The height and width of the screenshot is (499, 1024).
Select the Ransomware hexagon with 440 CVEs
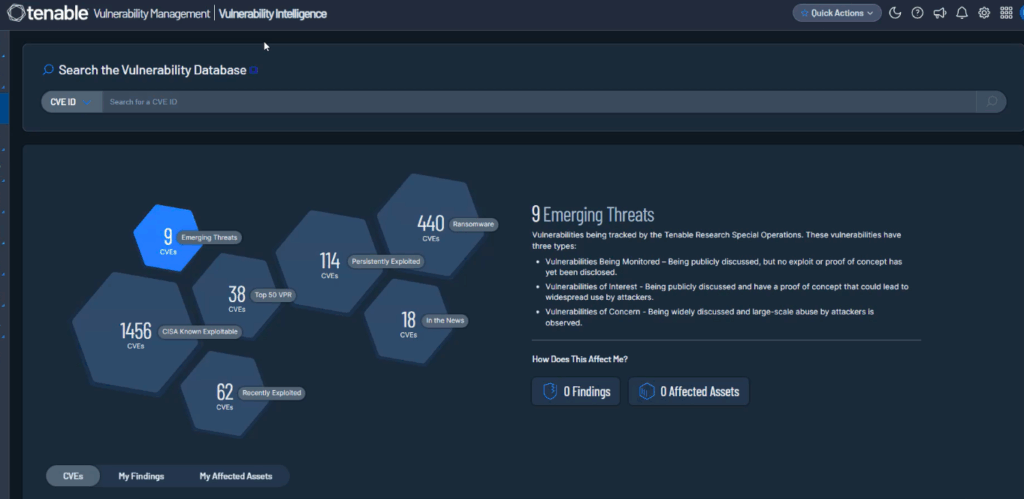tap(430, 227)
